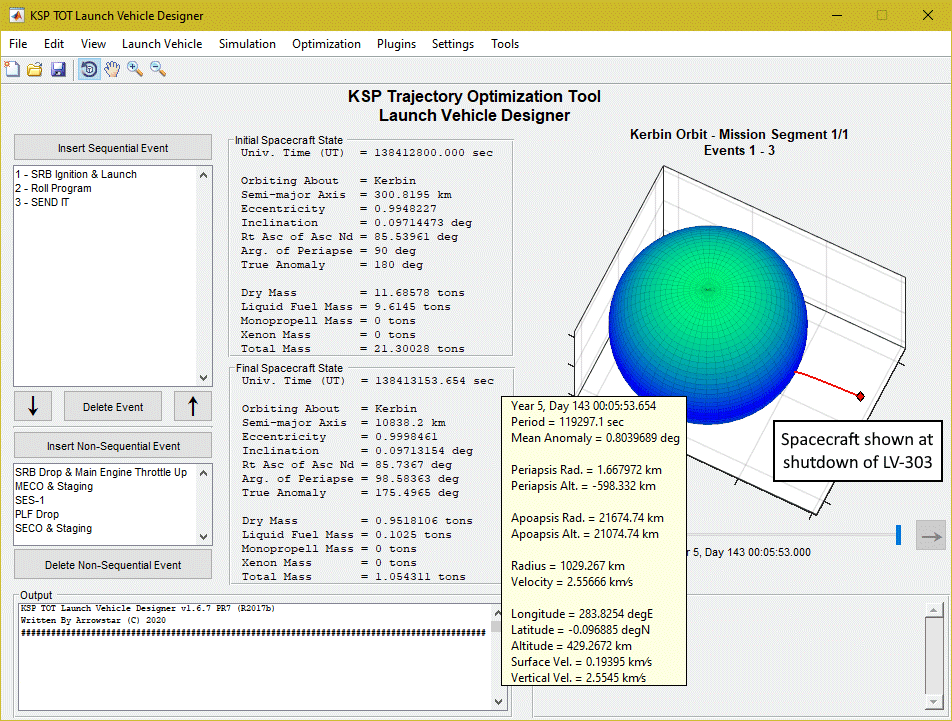Image resolution: width=952 pixels, height=721 pixels.
Task: Click the blue time slider handle
Action: point(898,535)
